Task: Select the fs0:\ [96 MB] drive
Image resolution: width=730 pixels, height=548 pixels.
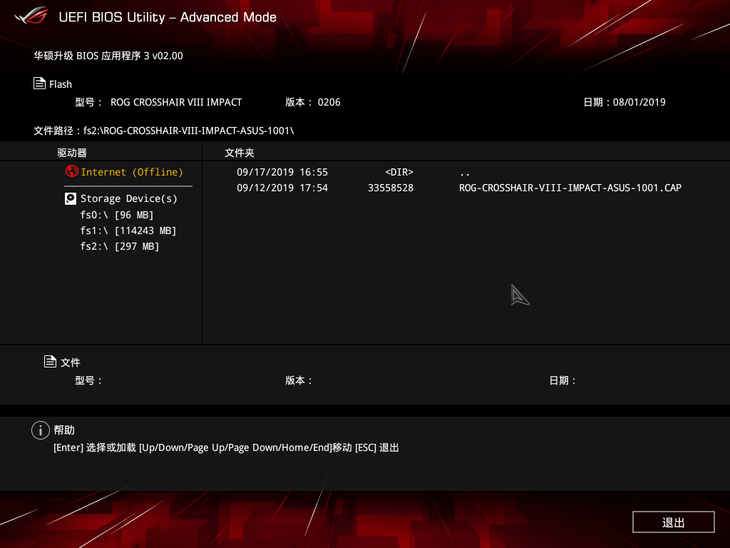Action: [x=116, y=215]
